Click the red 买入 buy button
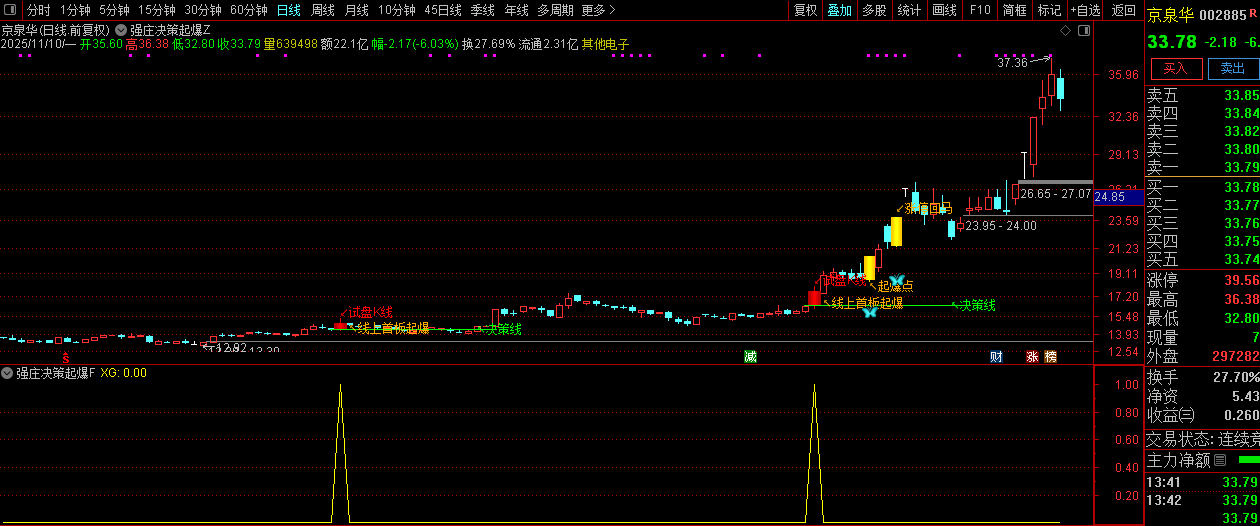 click(x=1175, y=68)
